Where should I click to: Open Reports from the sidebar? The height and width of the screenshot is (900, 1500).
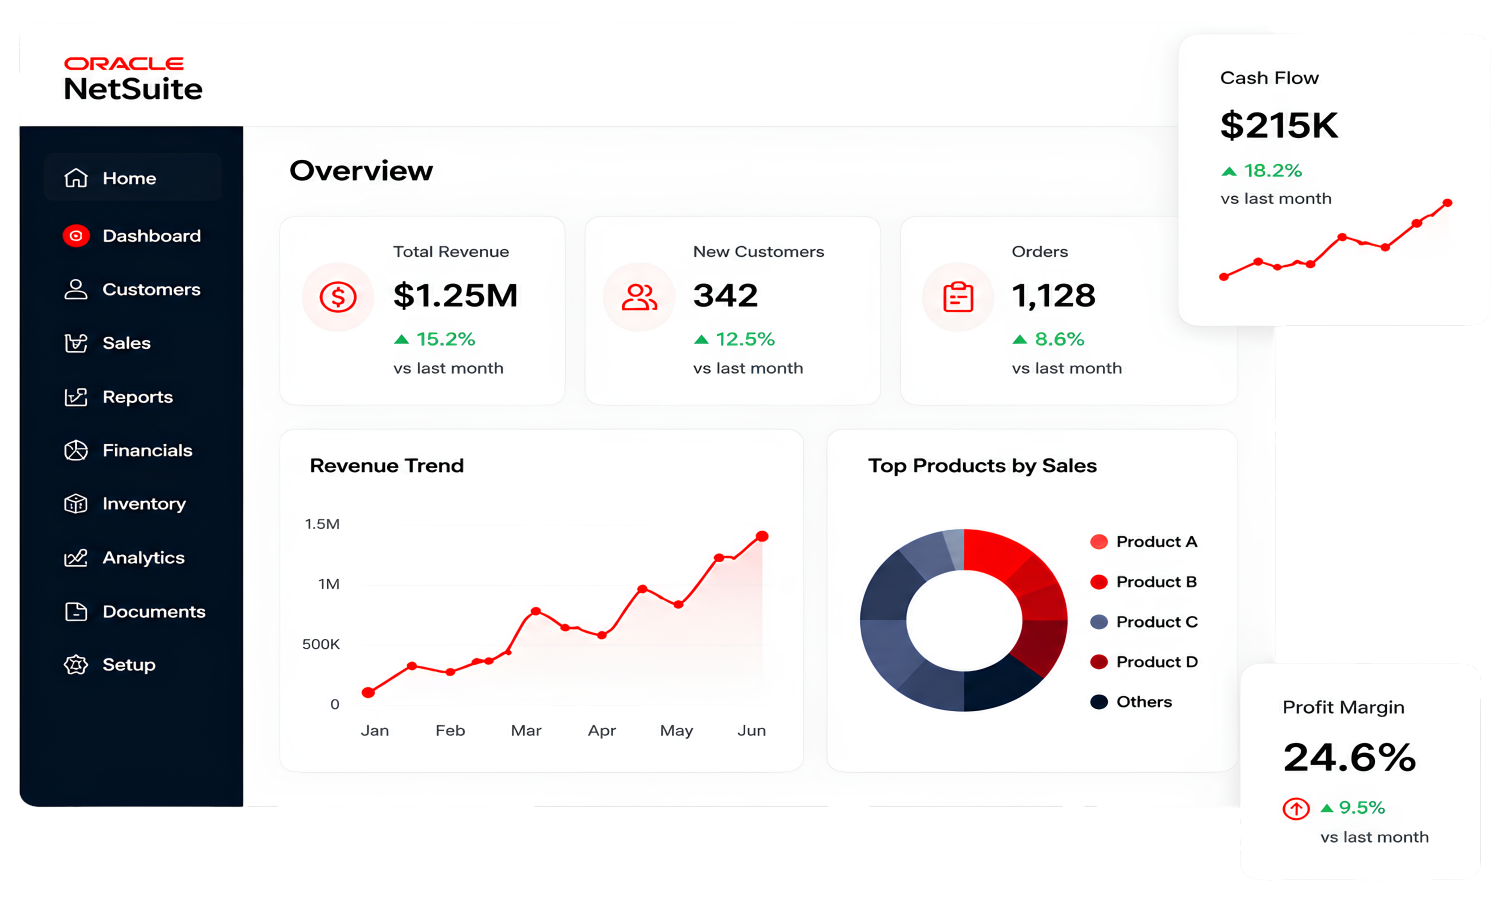click(x=133, y=397)
